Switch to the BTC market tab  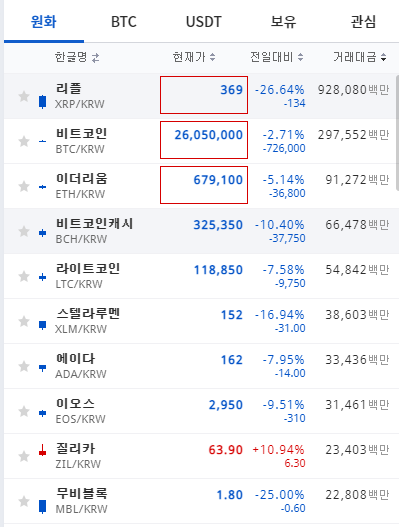124,22
